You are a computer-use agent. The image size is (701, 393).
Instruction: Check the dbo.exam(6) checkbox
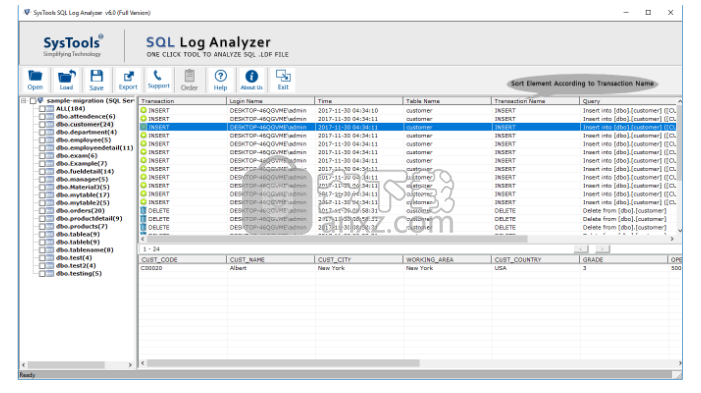pos(42,156)
